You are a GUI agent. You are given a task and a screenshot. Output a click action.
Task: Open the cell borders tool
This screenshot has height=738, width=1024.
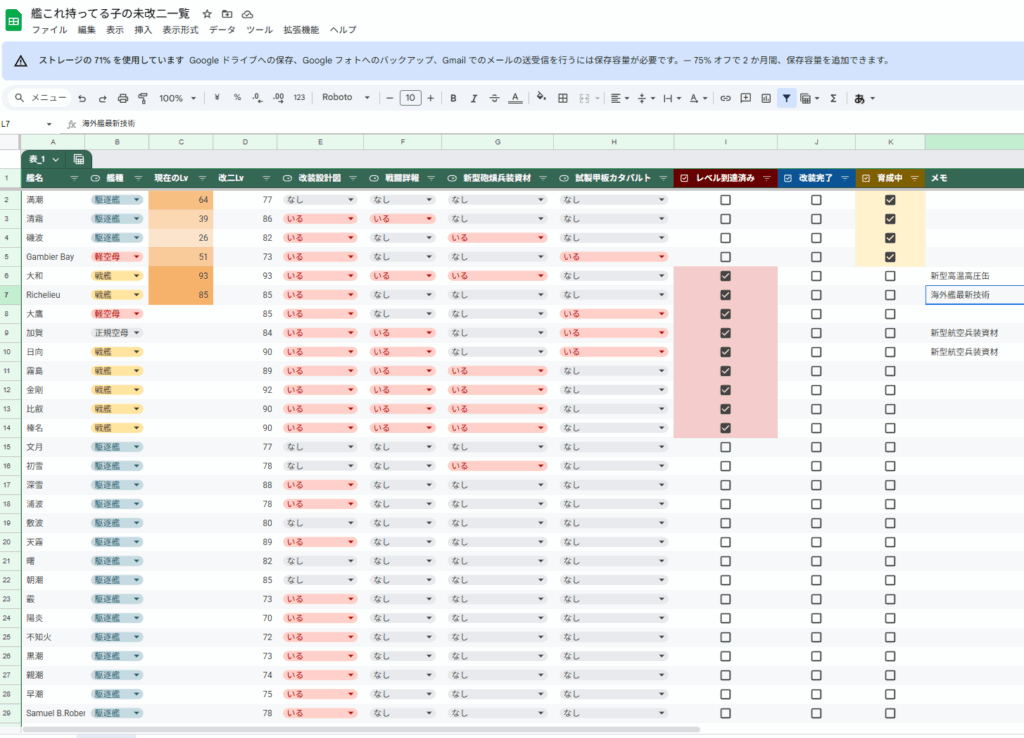562,98
